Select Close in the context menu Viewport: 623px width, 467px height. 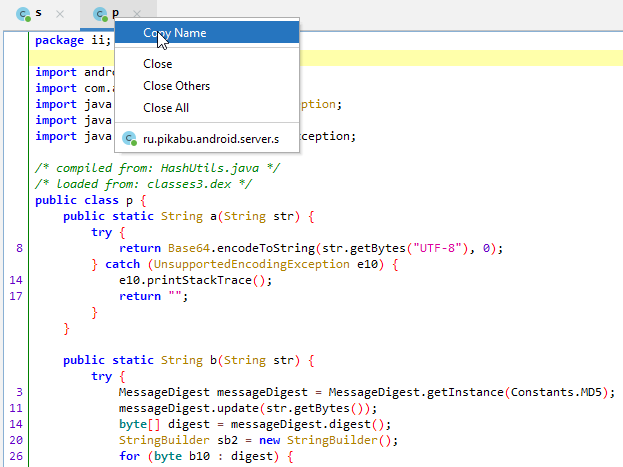158,64
